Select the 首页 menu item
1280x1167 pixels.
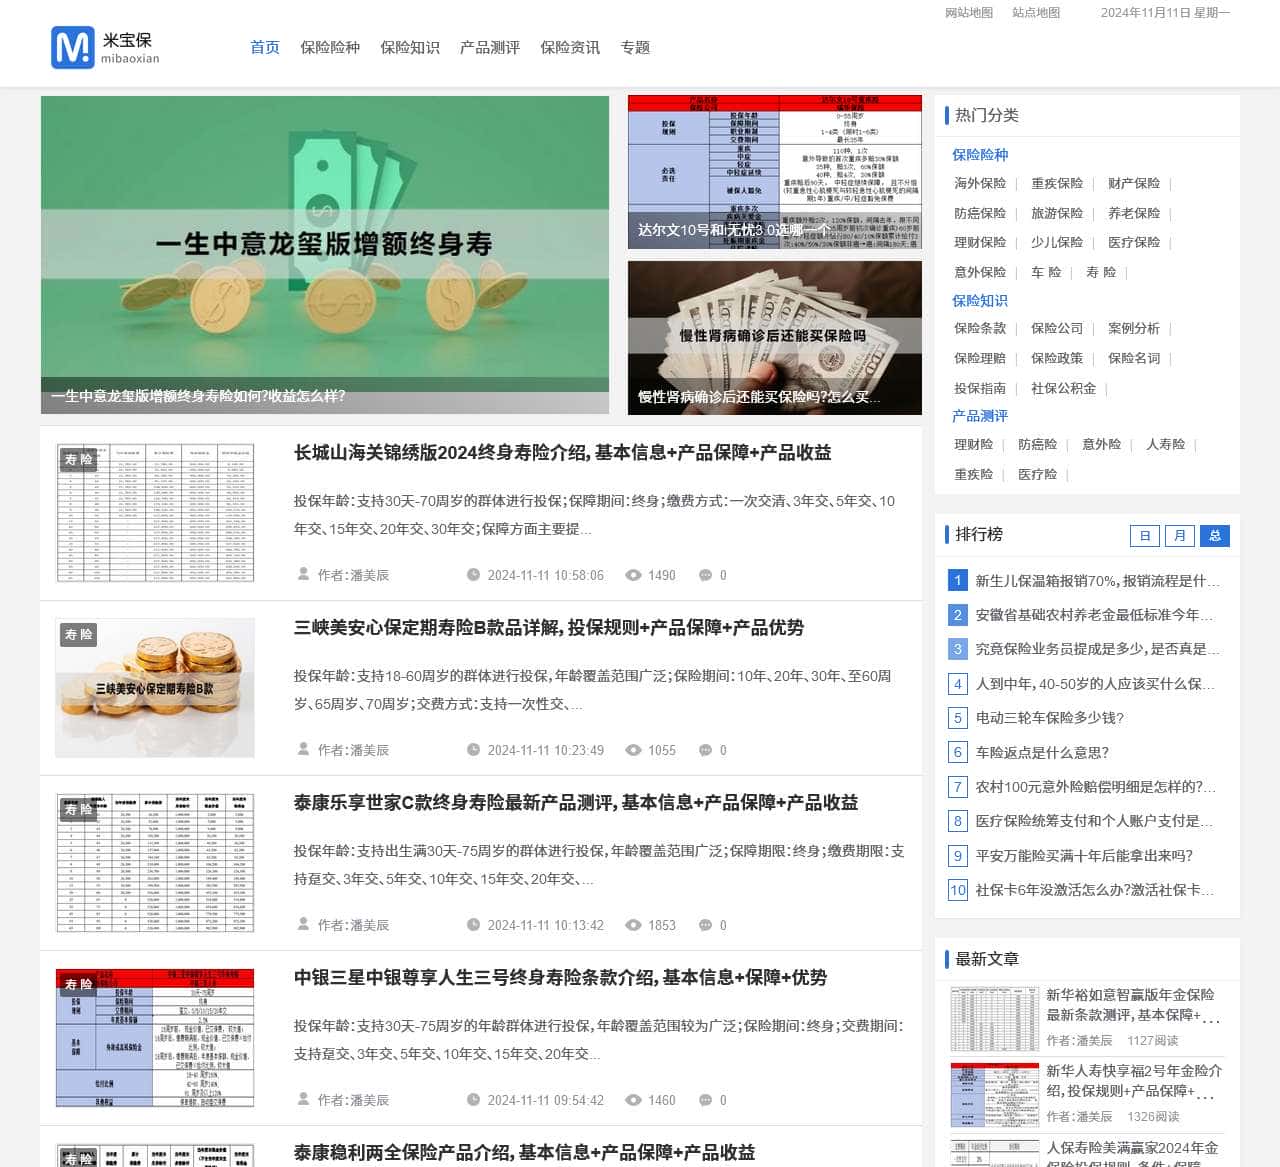point(264,47)
